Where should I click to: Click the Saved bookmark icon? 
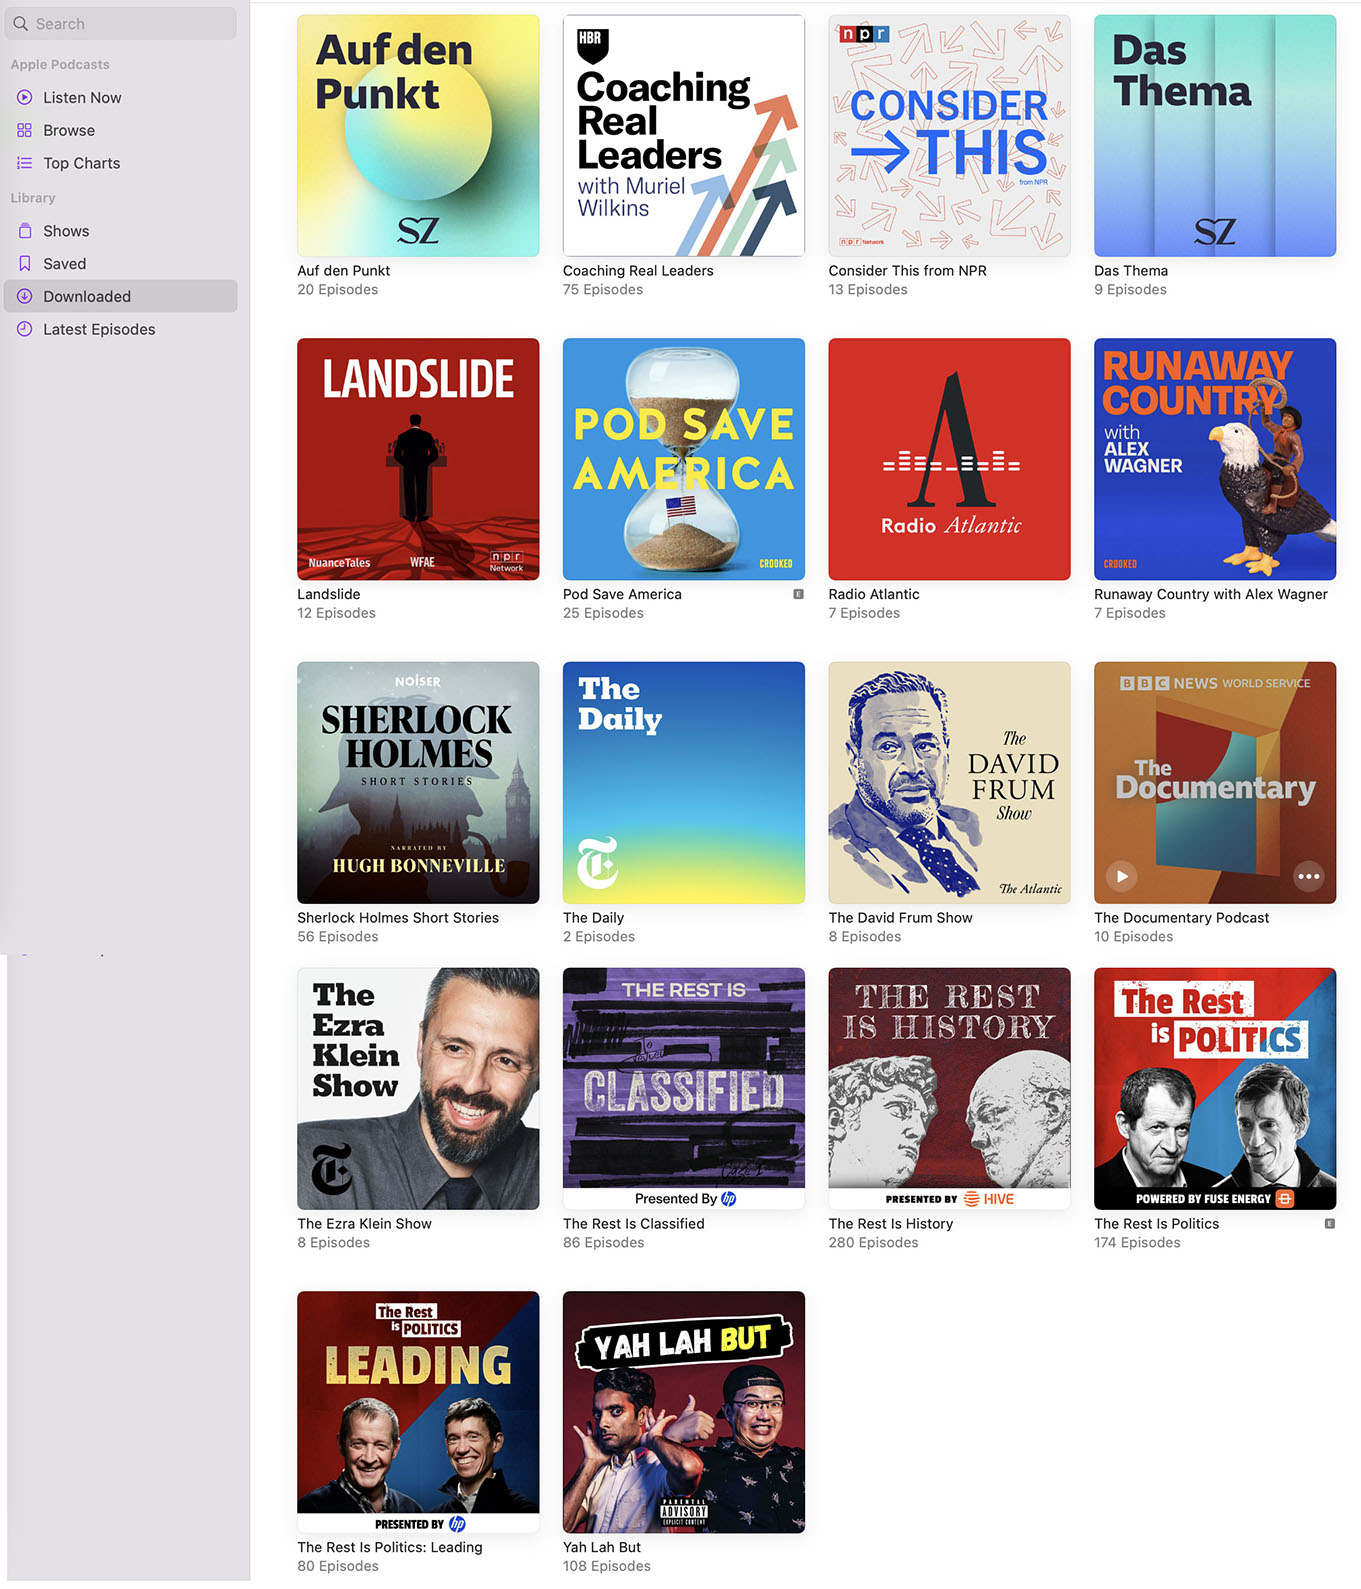click(25, 264)
